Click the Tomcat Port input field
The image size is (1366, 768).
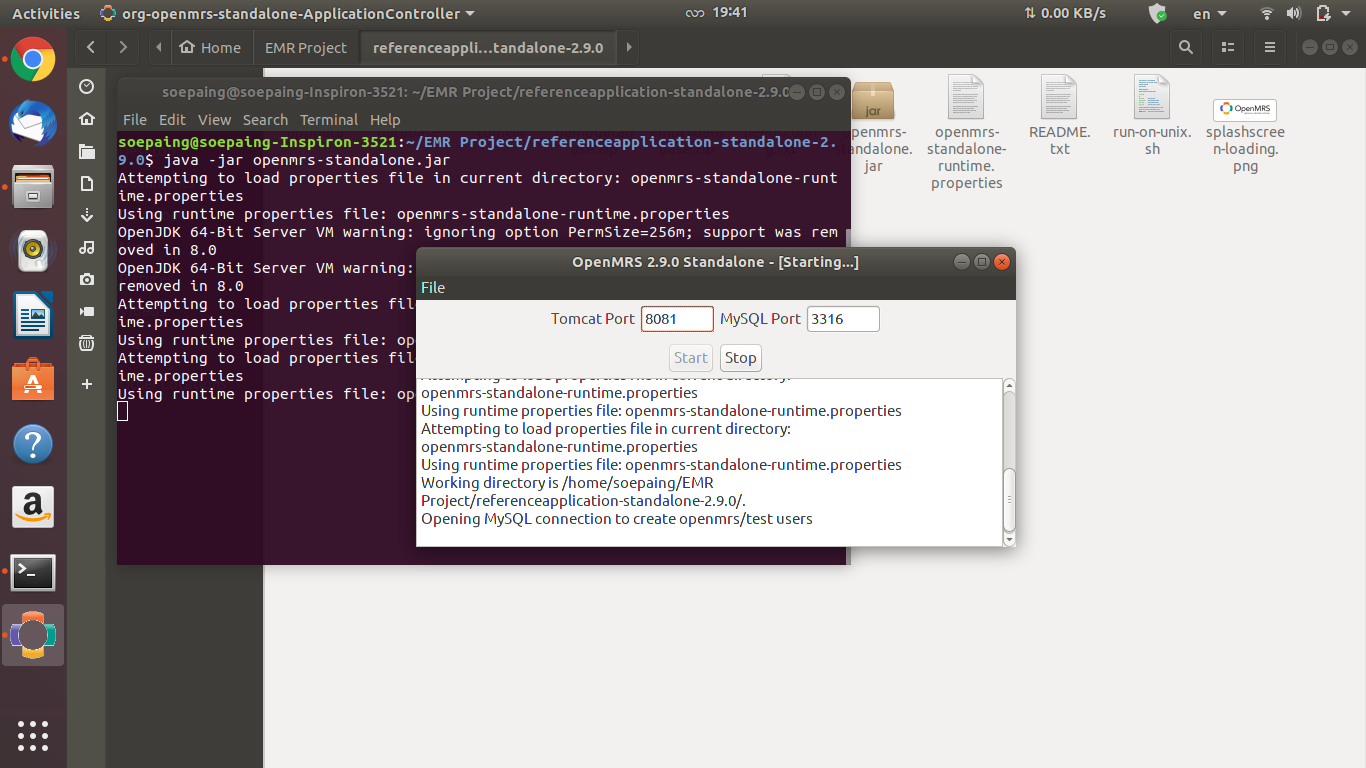(677, 319)
